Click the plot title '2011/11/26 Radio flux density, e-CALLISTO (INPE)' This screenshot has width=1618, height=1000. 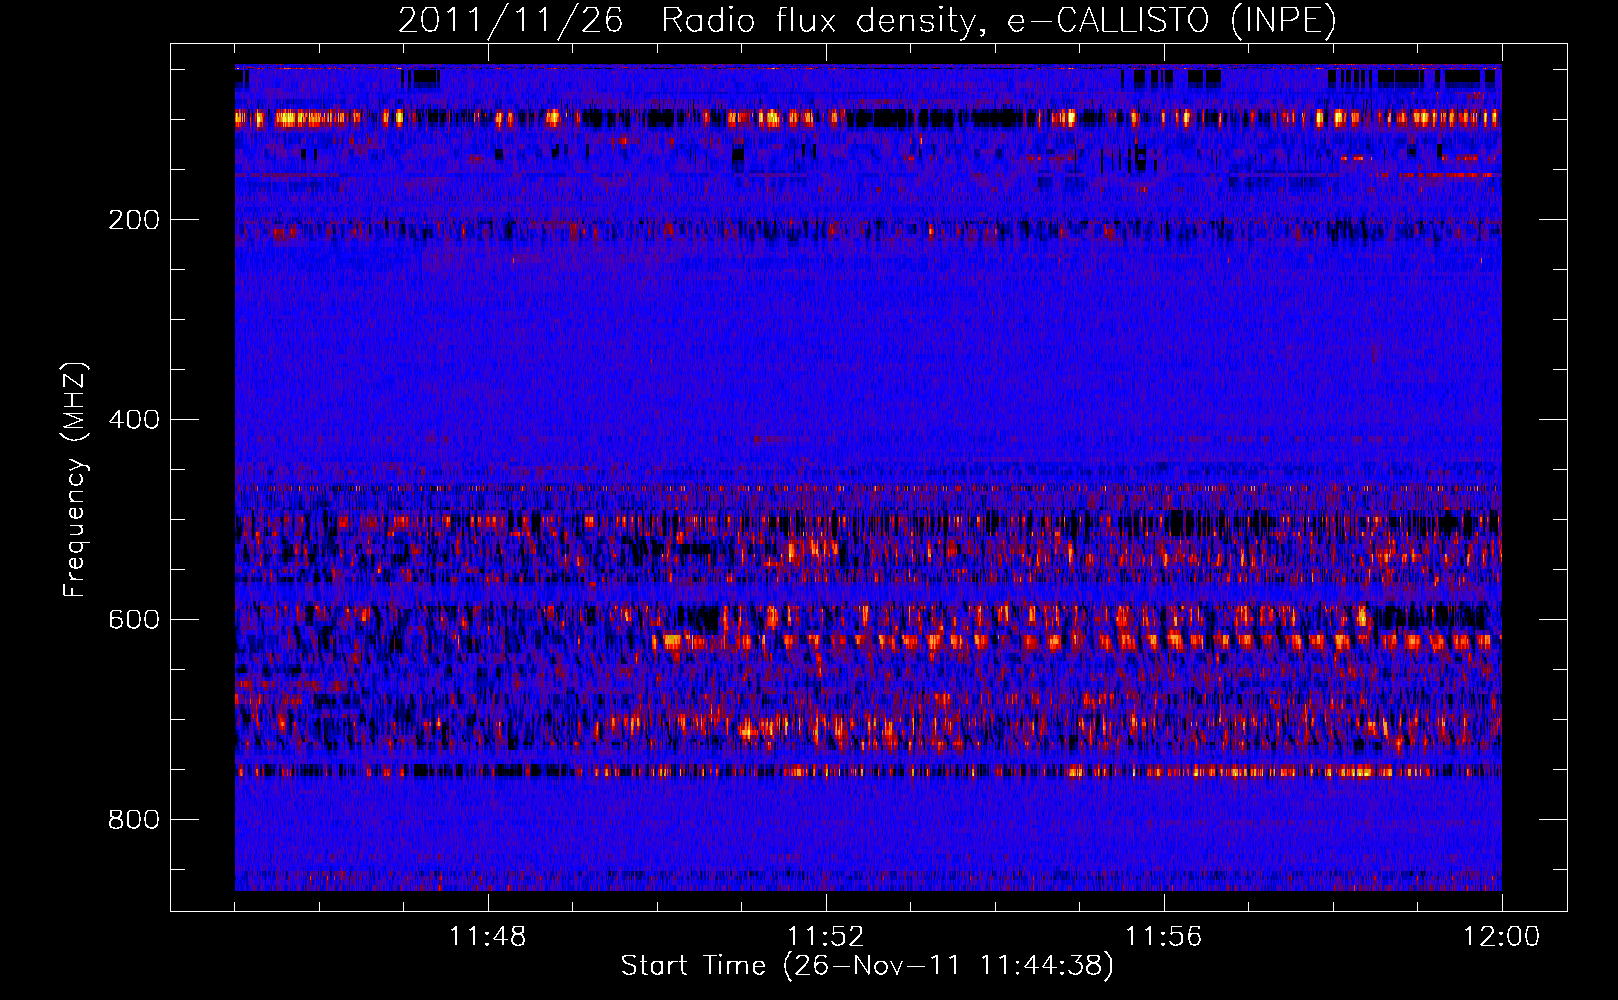[x=867, y=20]
